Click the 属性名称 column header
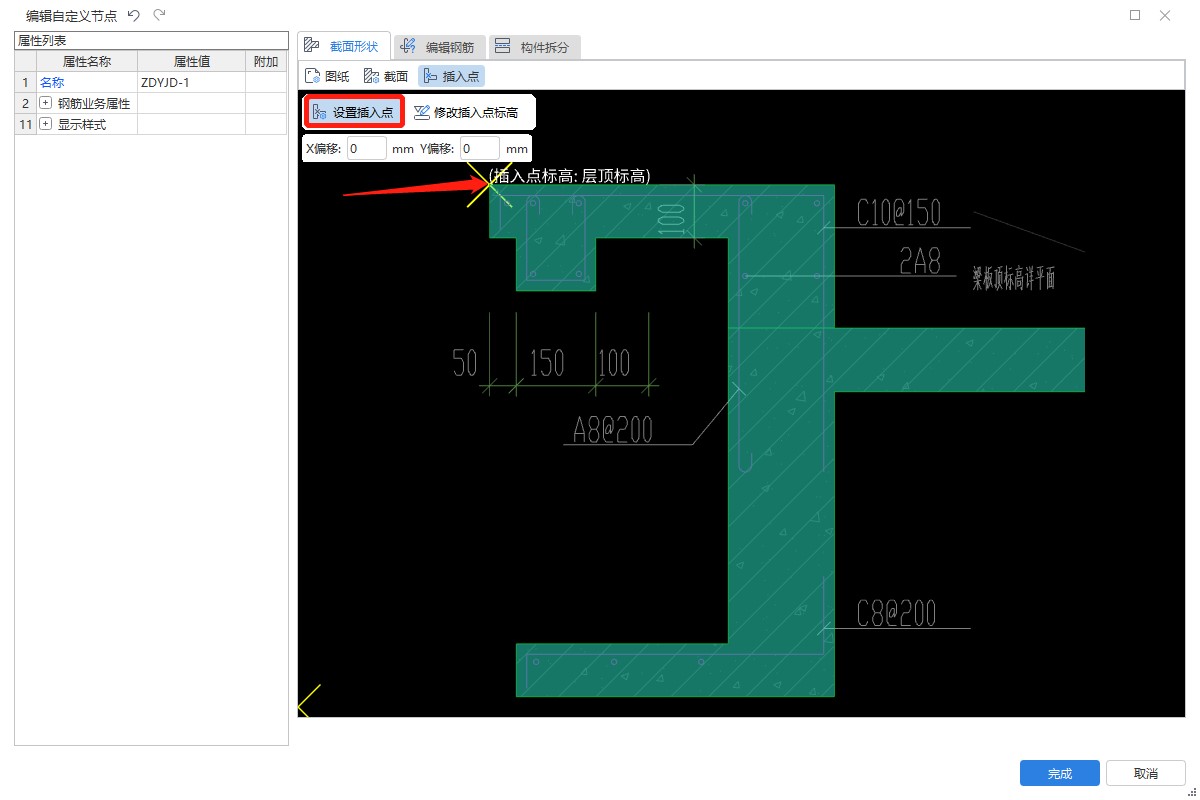 pyautogui.click(x=87, y=61)
